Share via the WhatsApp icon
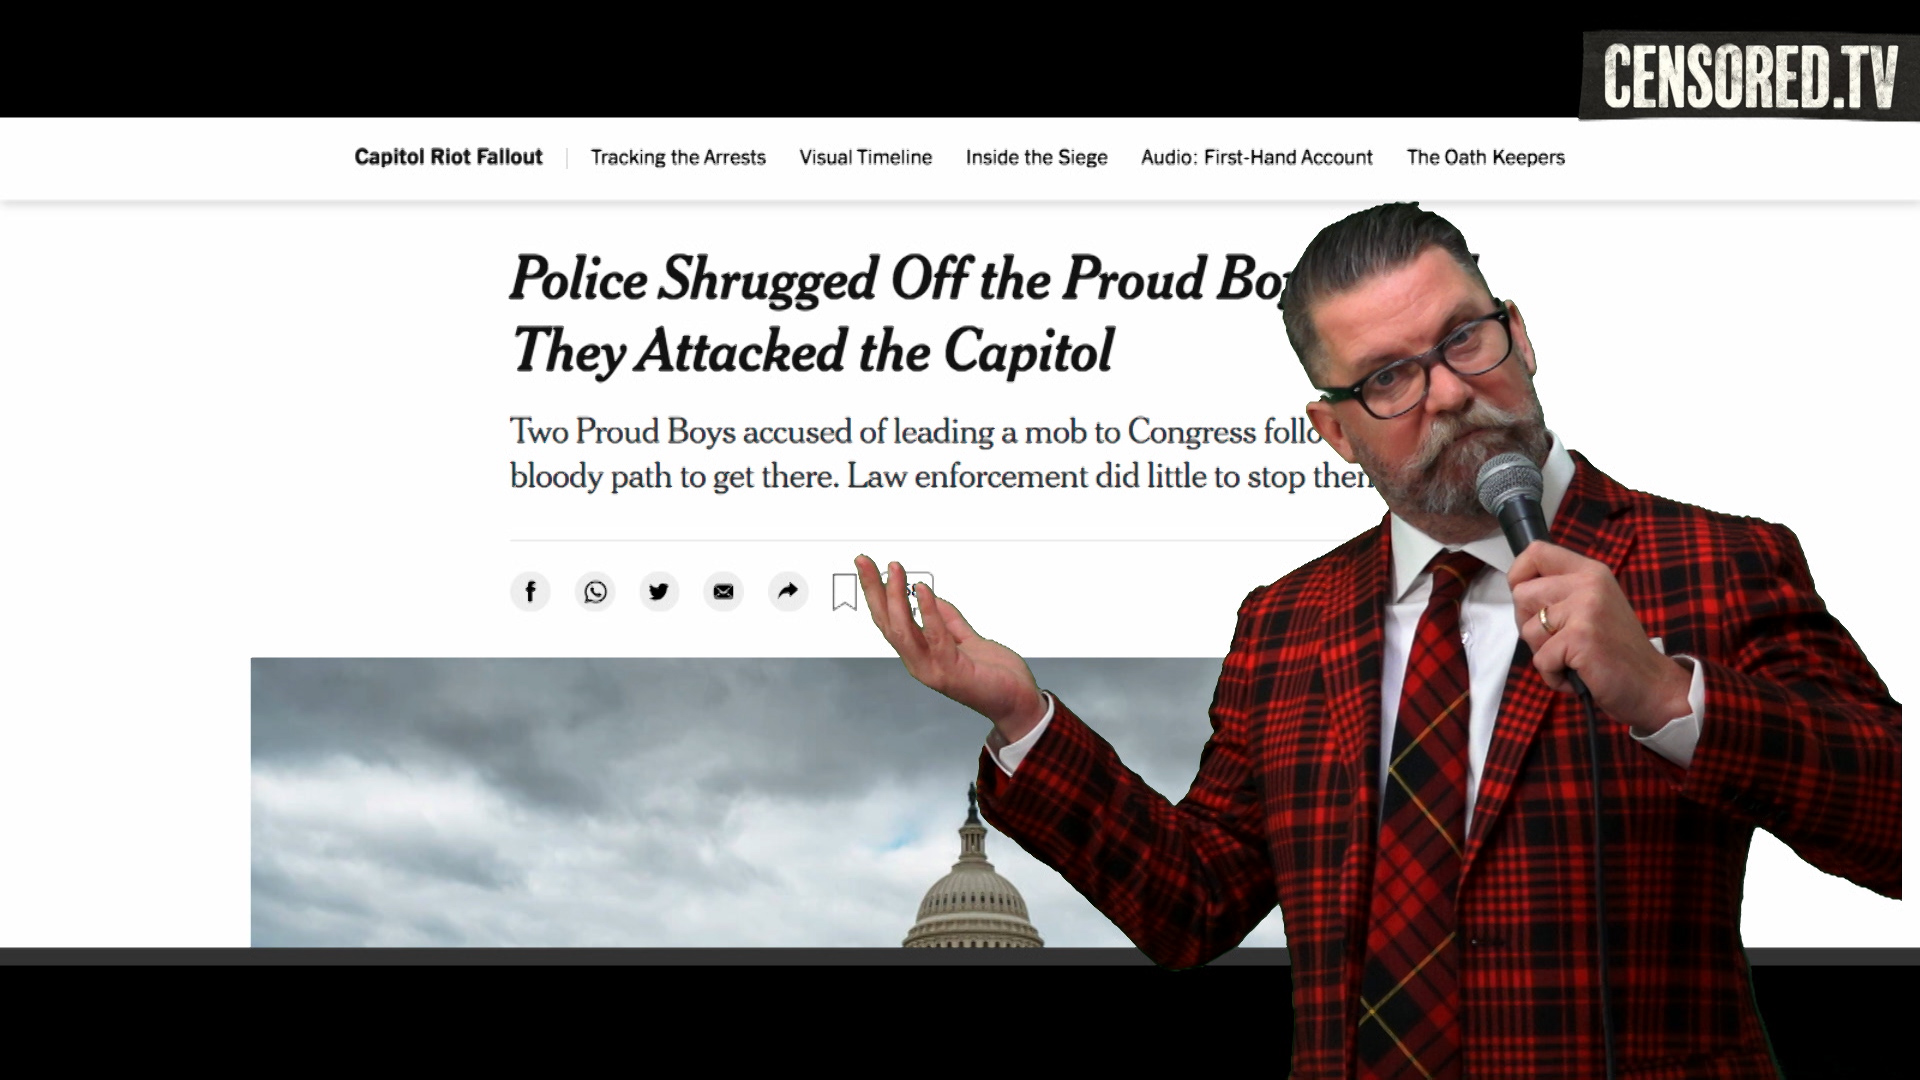 [595, 592]
